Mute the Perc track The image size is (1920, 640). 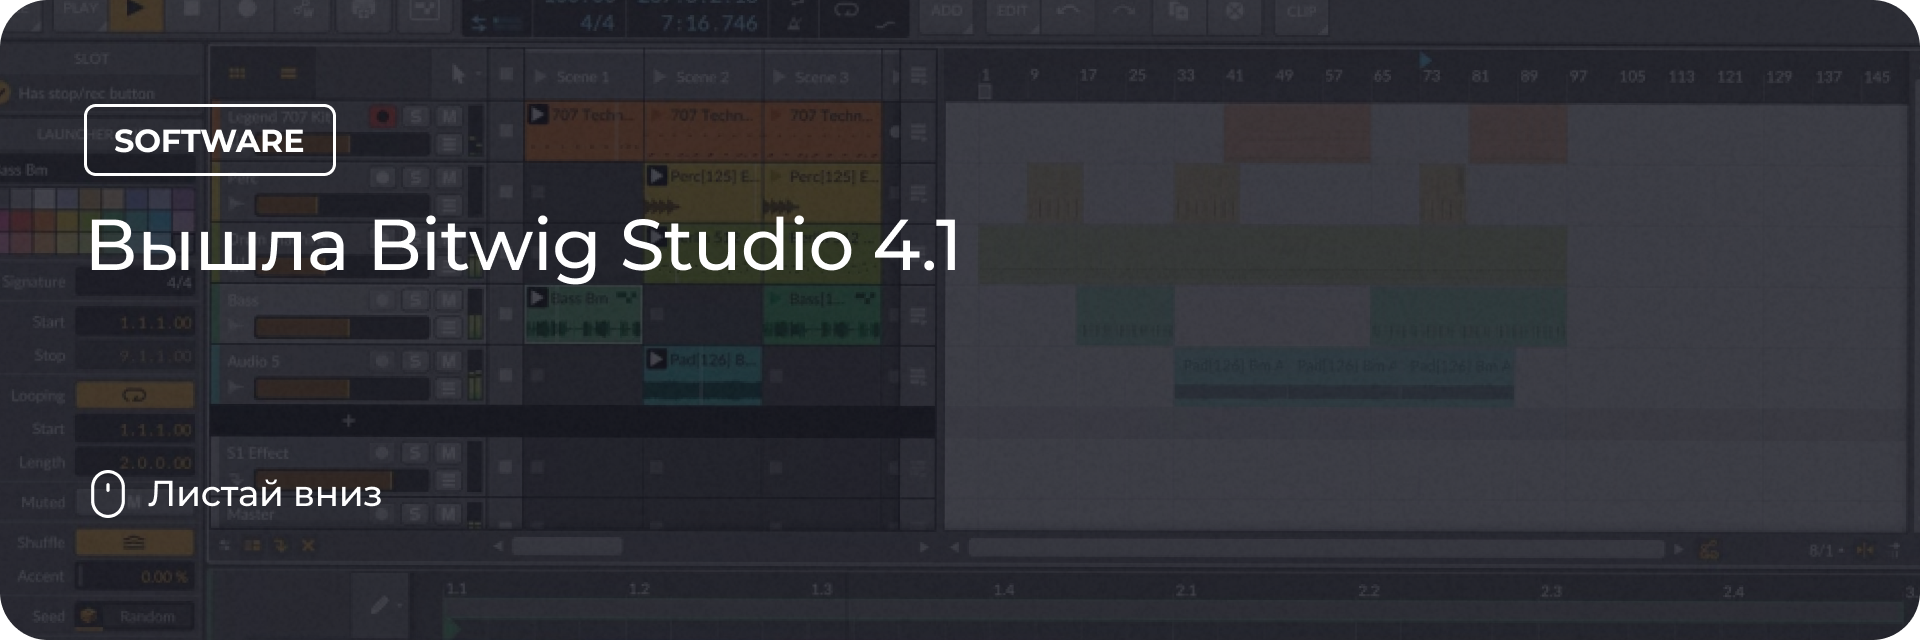[449, 178]
